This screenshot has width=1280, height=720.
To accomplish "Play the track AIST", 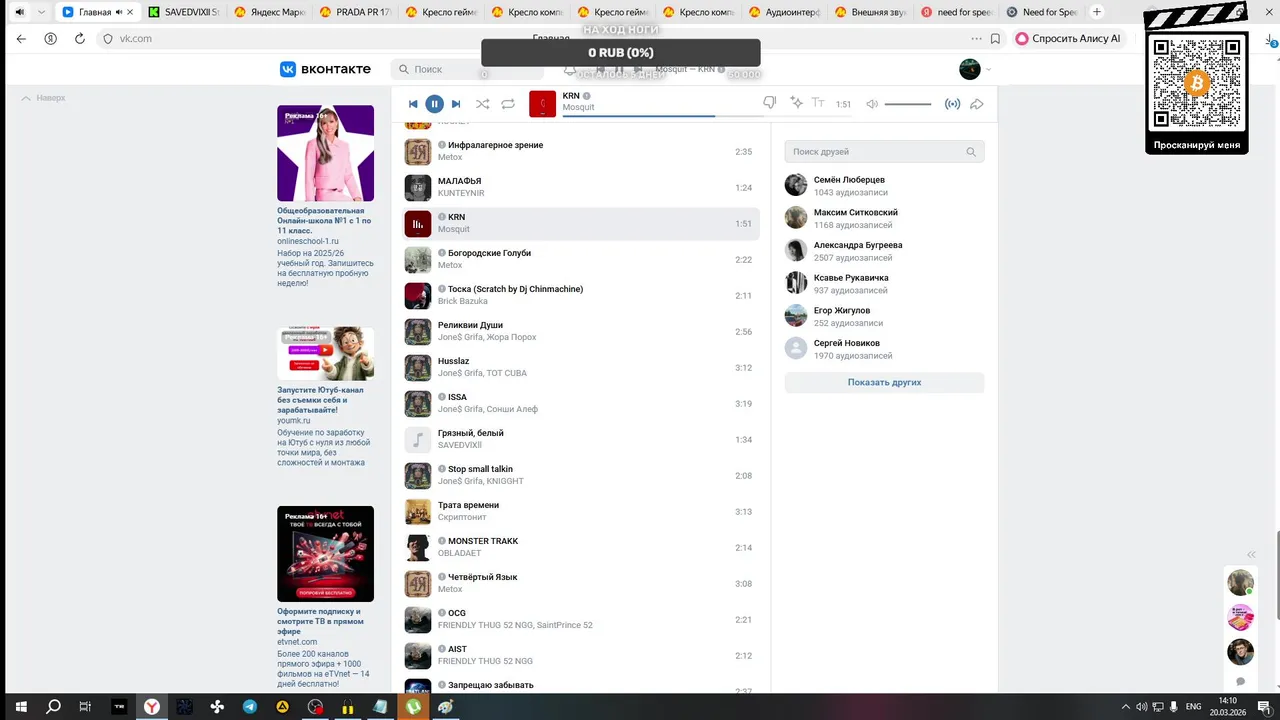I will tap(581, 656).
